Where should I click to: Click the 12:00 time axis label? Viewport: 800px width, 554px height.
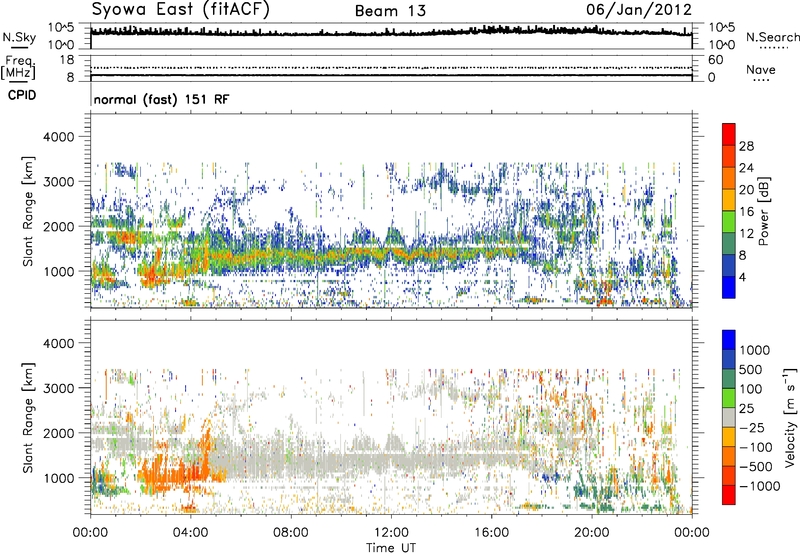coord(391,533)
